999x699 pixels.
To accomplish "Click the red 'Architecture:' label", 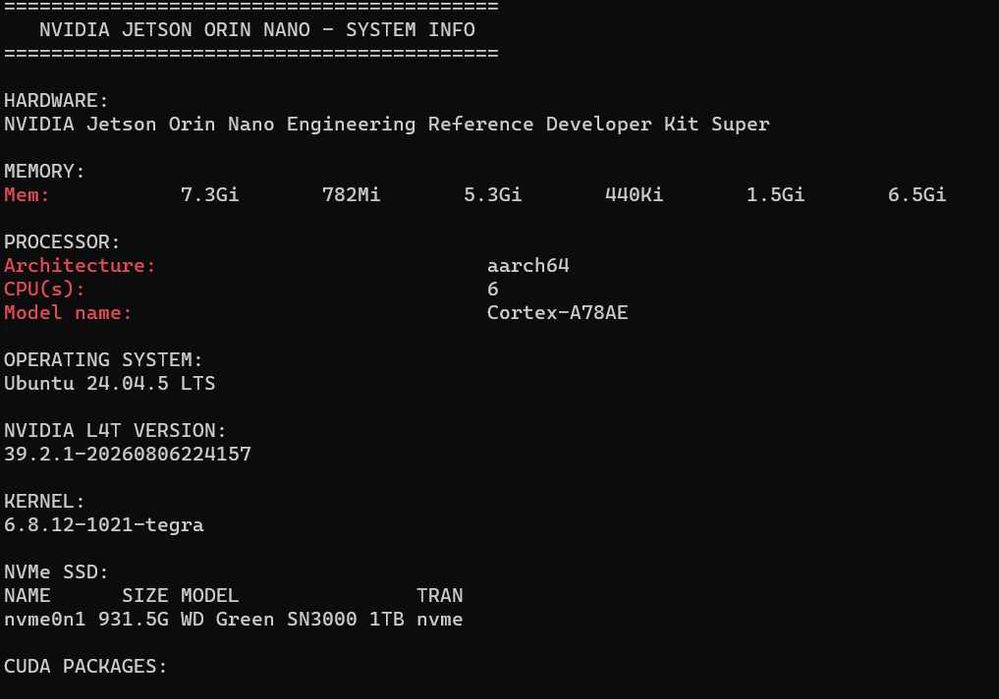I will click(80, 266).
